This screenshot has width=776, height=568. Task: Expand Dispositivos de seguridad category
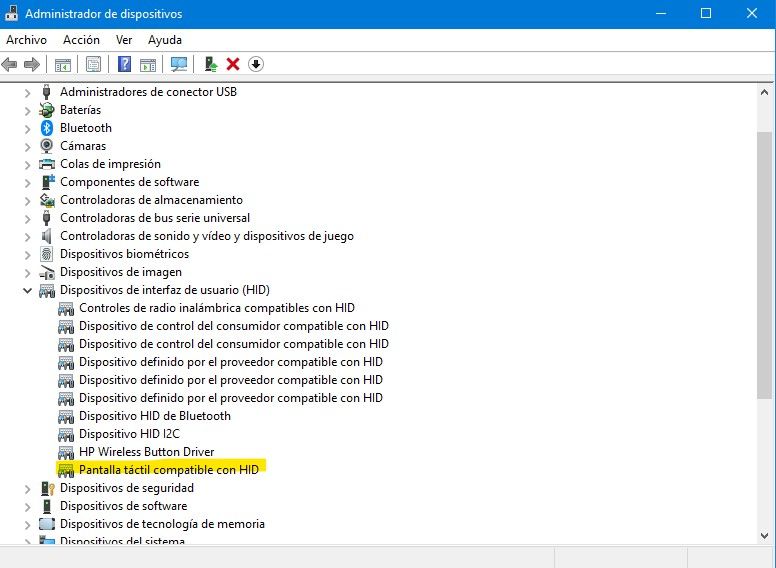click(28, 488)
